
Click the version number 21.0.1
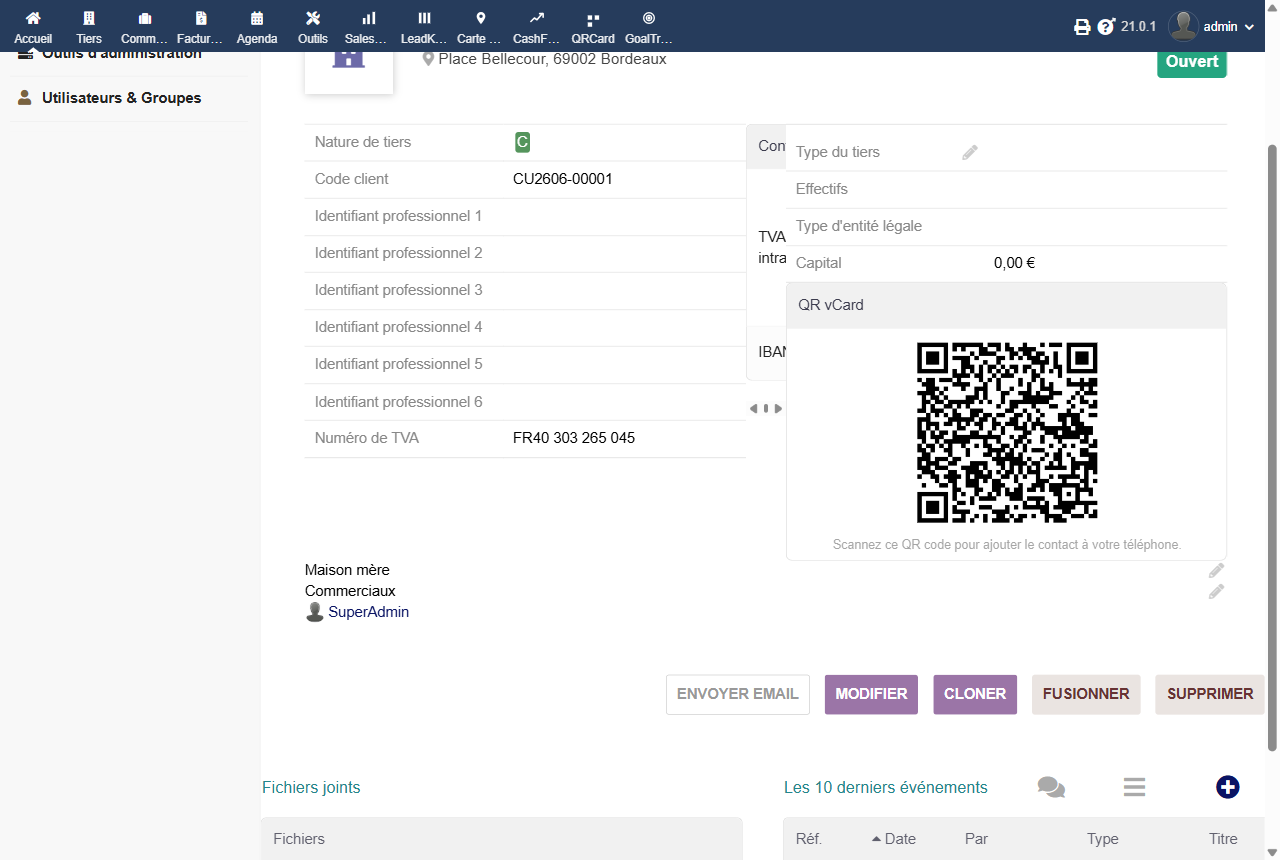click(x=1138, y=27)
